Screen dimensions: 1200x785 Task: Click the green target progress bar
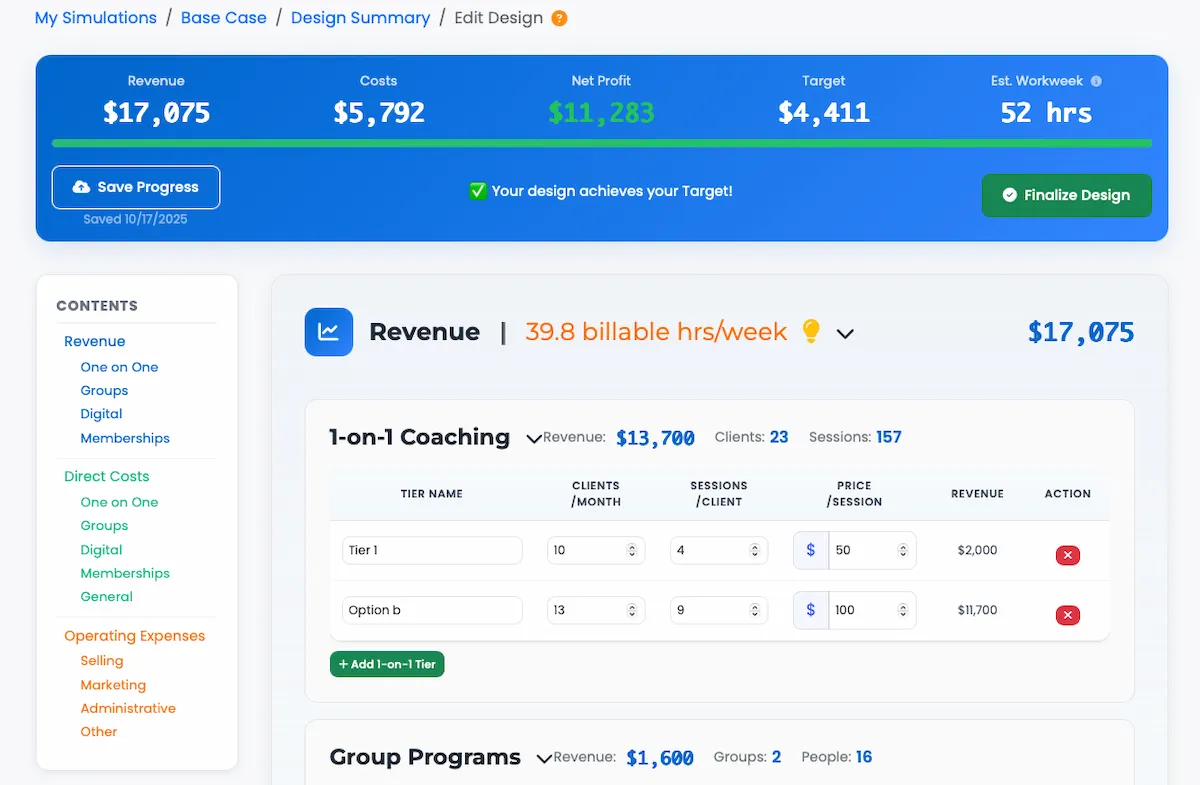(600, 141)
